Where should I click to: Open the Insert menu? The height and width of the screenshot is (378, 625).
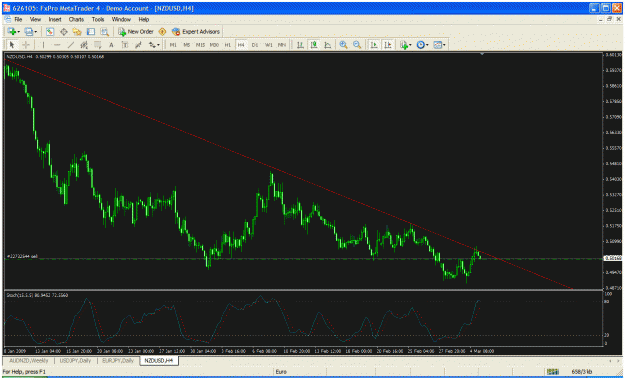55,19
